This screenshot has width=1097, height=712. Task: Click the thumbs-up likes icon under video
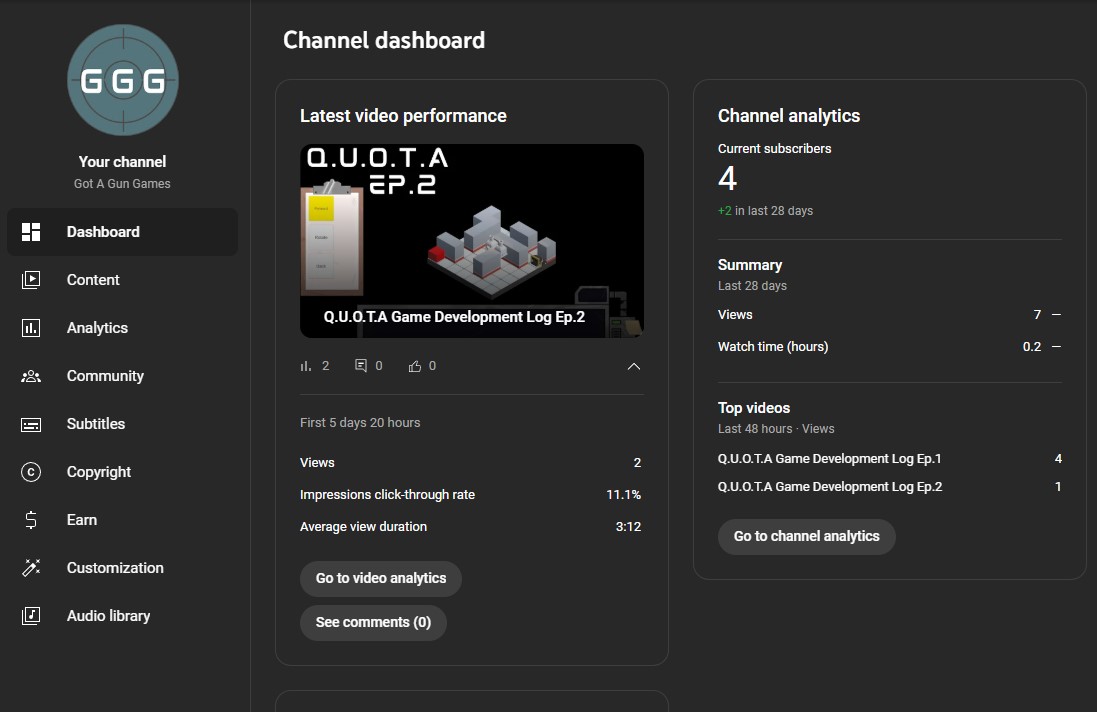click(415, 366)
